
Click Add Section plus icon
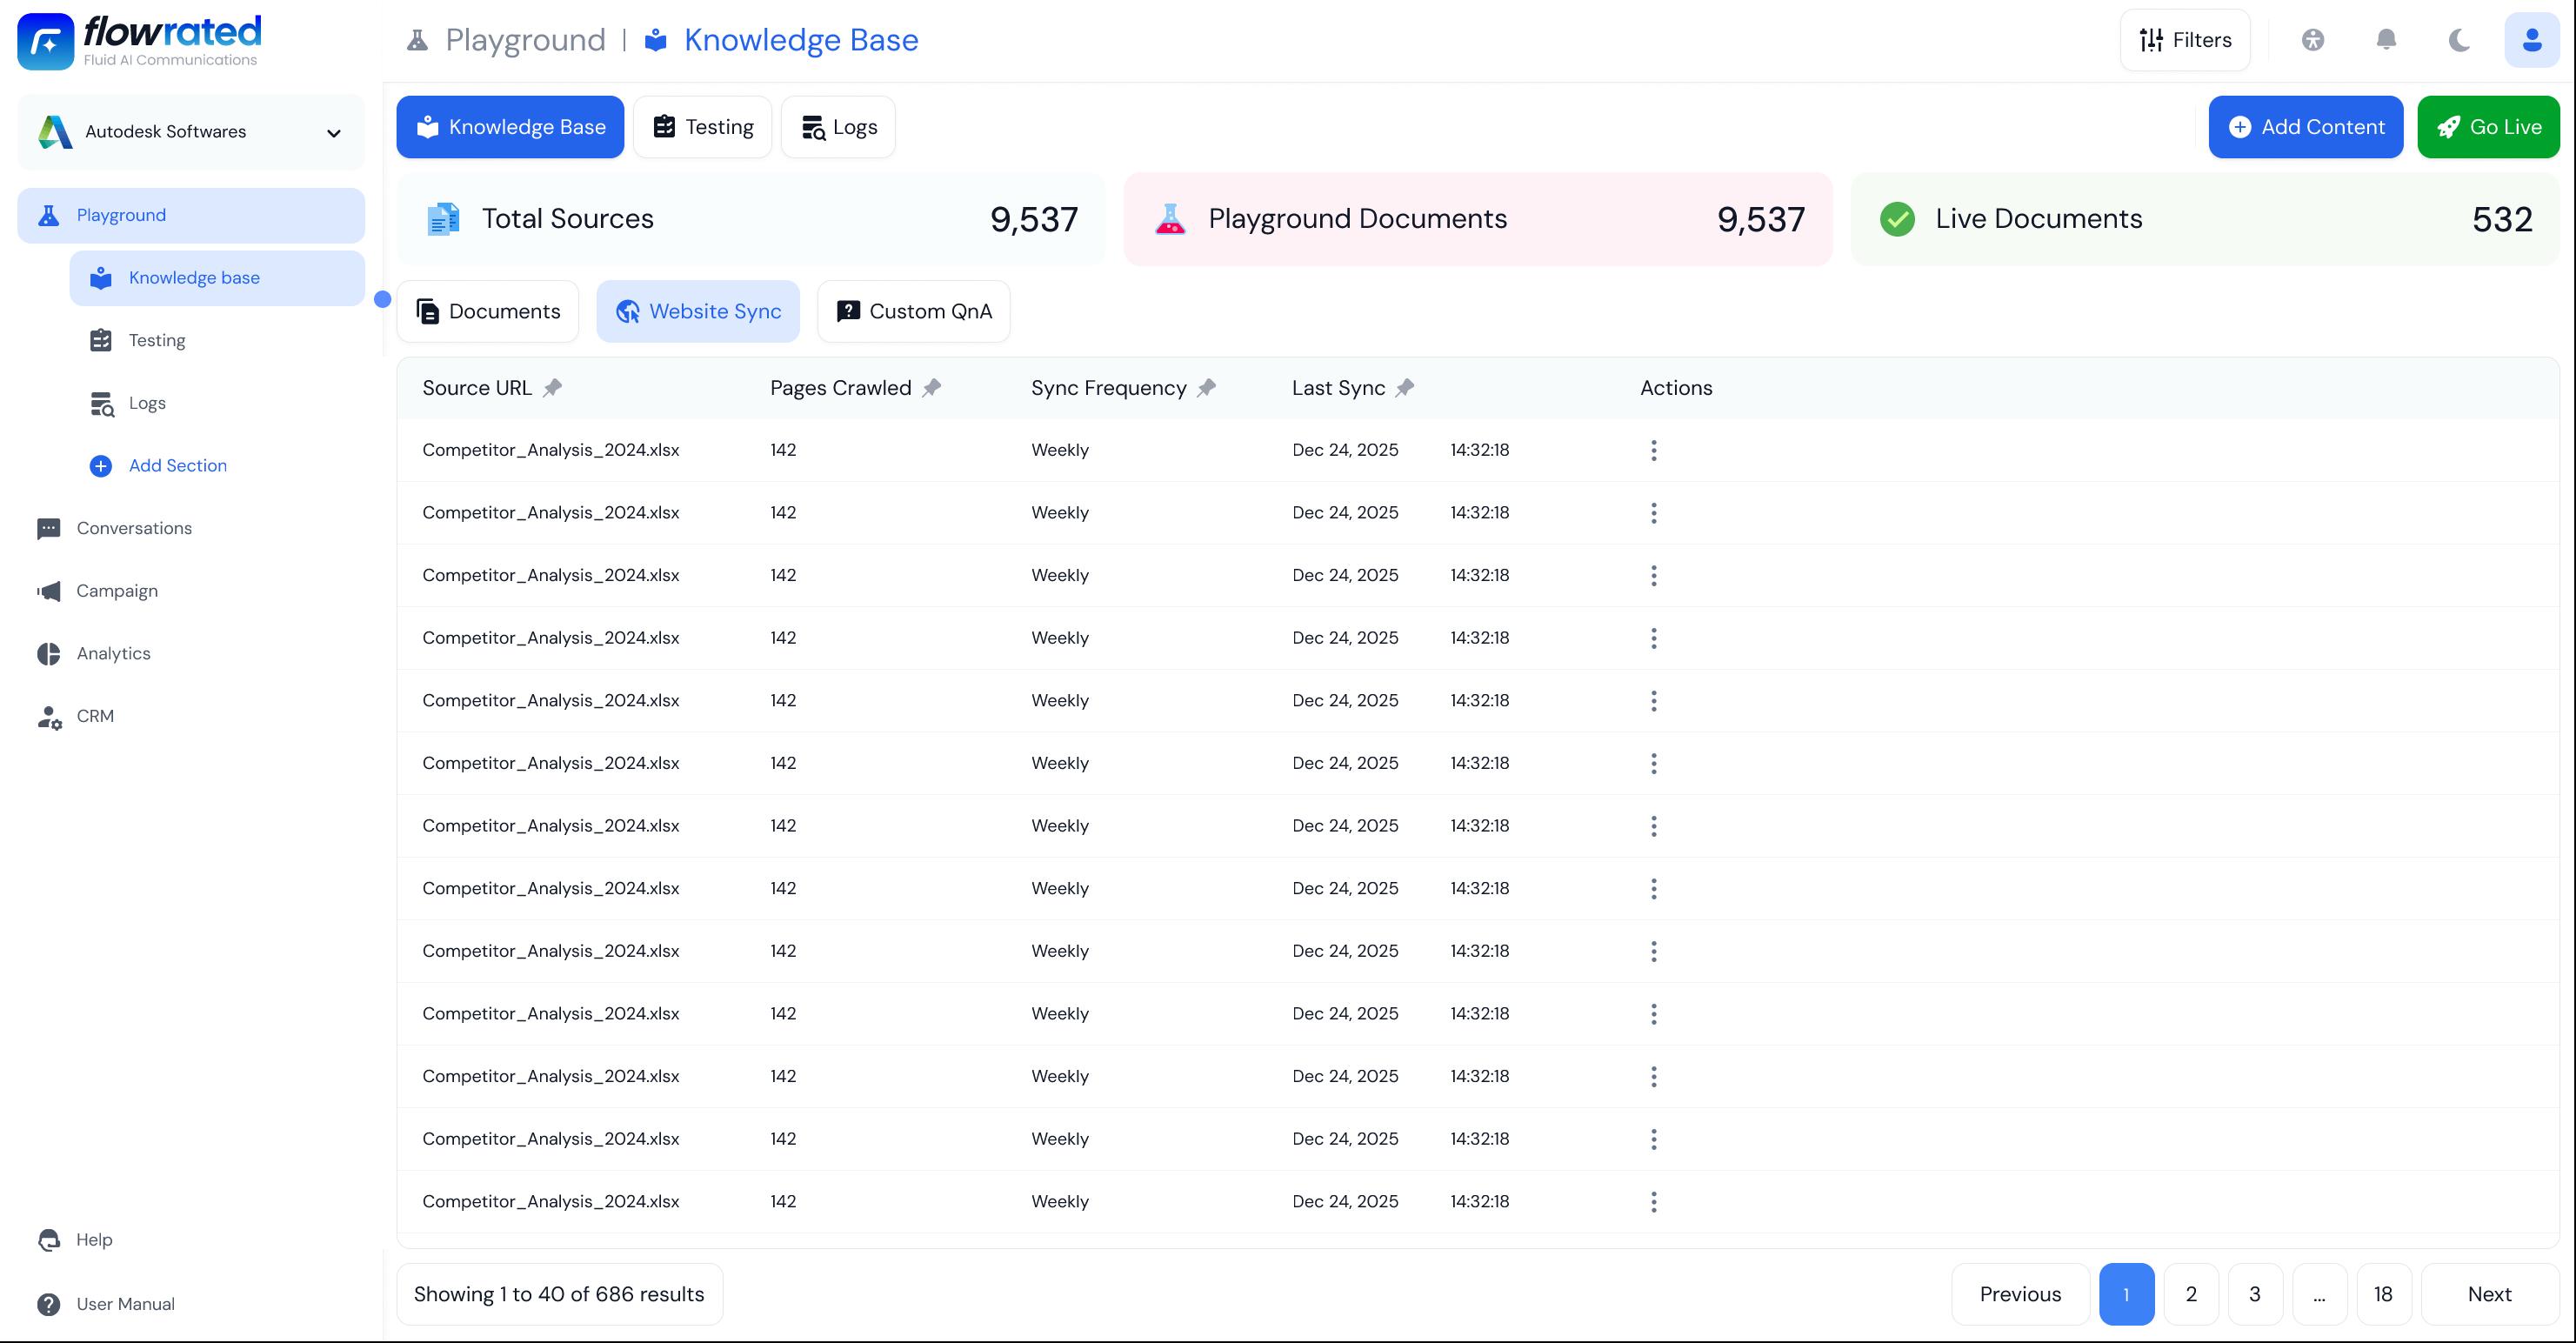point(101,466)
